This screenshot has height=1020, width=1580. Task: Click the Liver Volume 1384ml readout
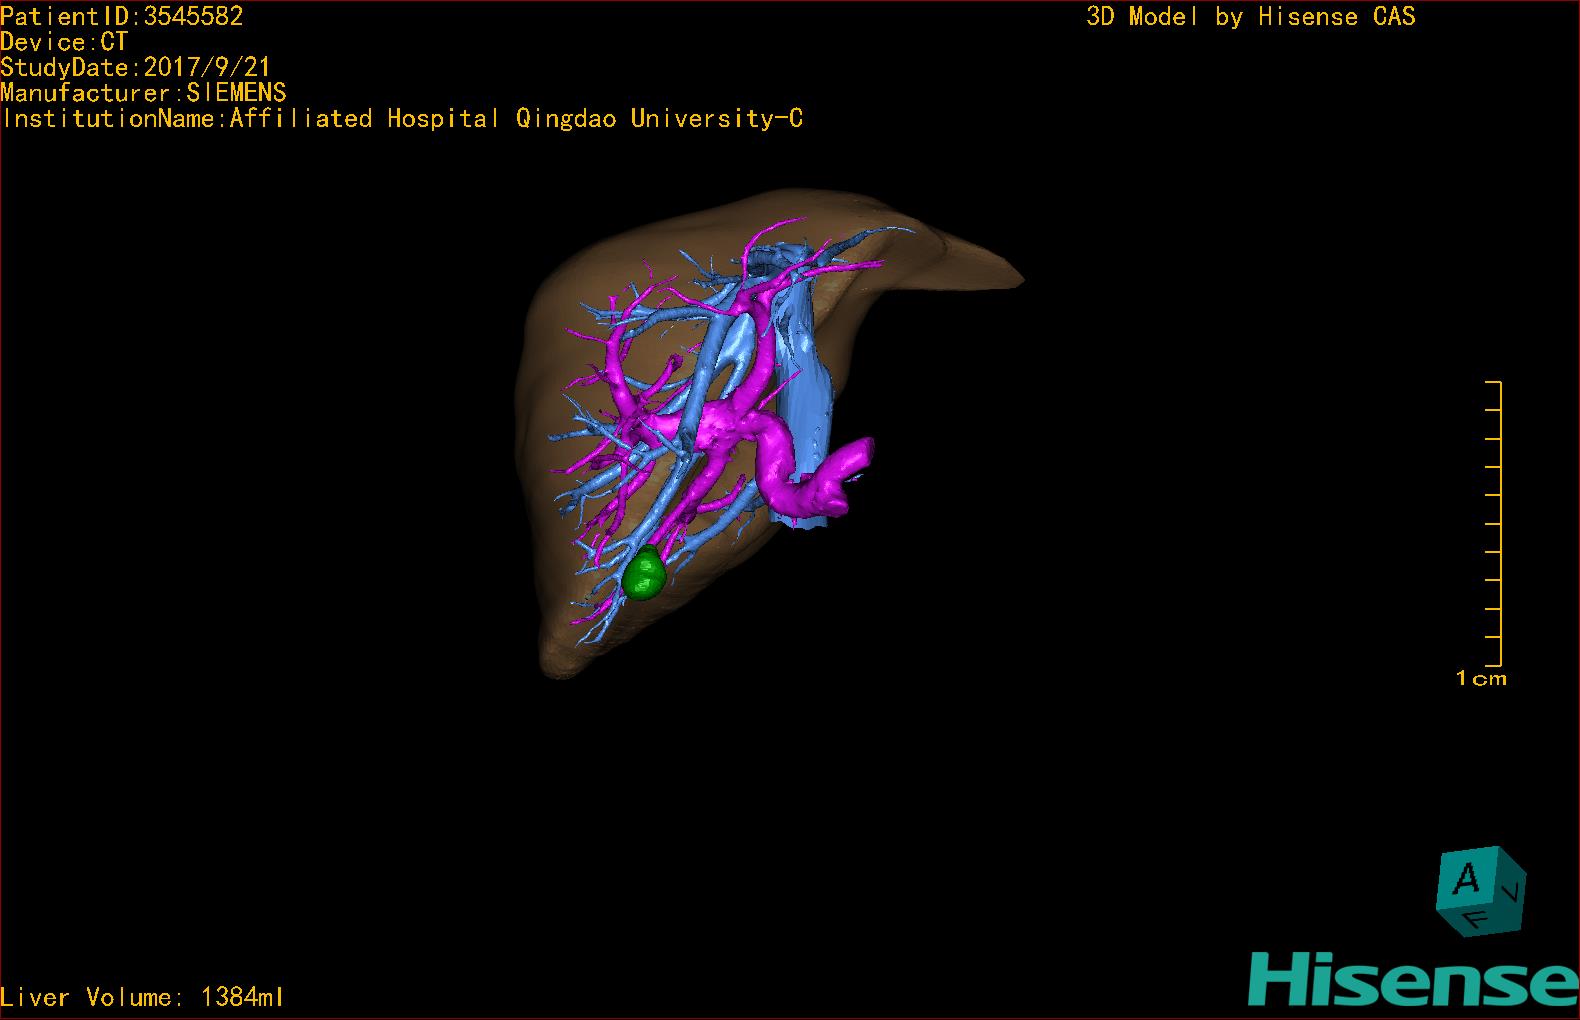143,997
